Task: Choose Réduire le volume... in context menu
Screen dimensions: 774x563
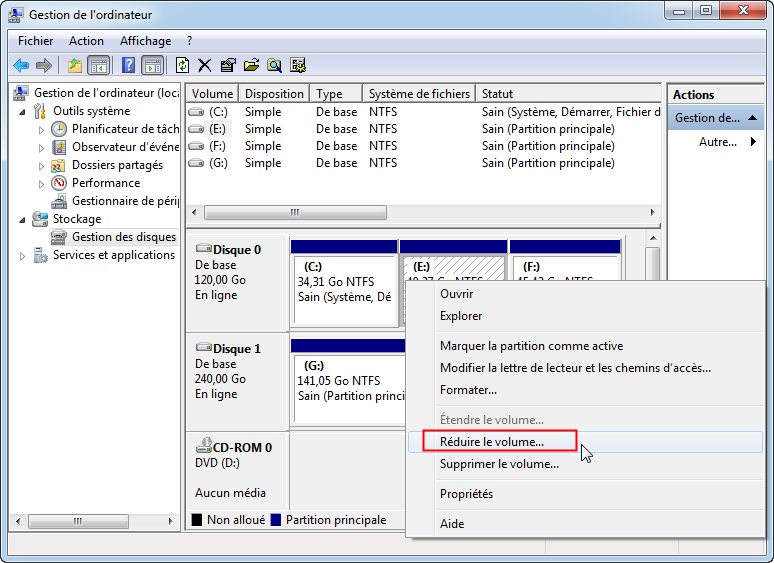Action: pos(585,442)
